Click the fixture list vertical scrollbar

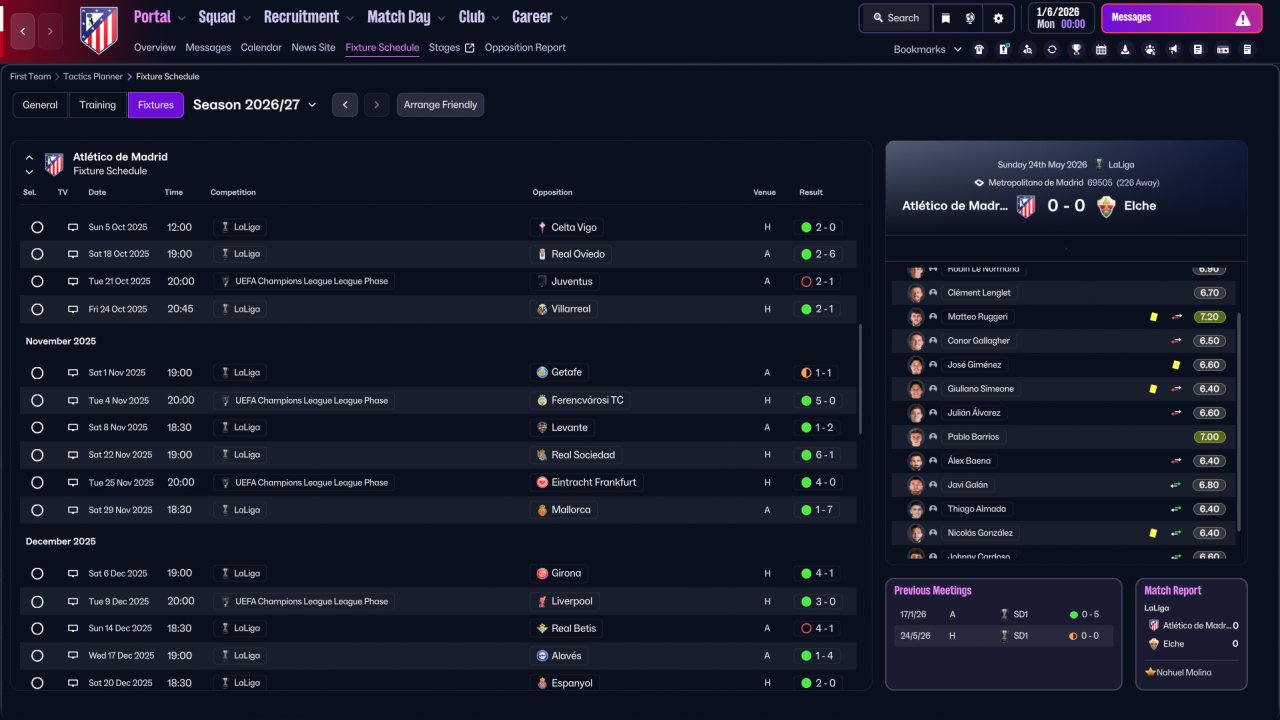860,379
